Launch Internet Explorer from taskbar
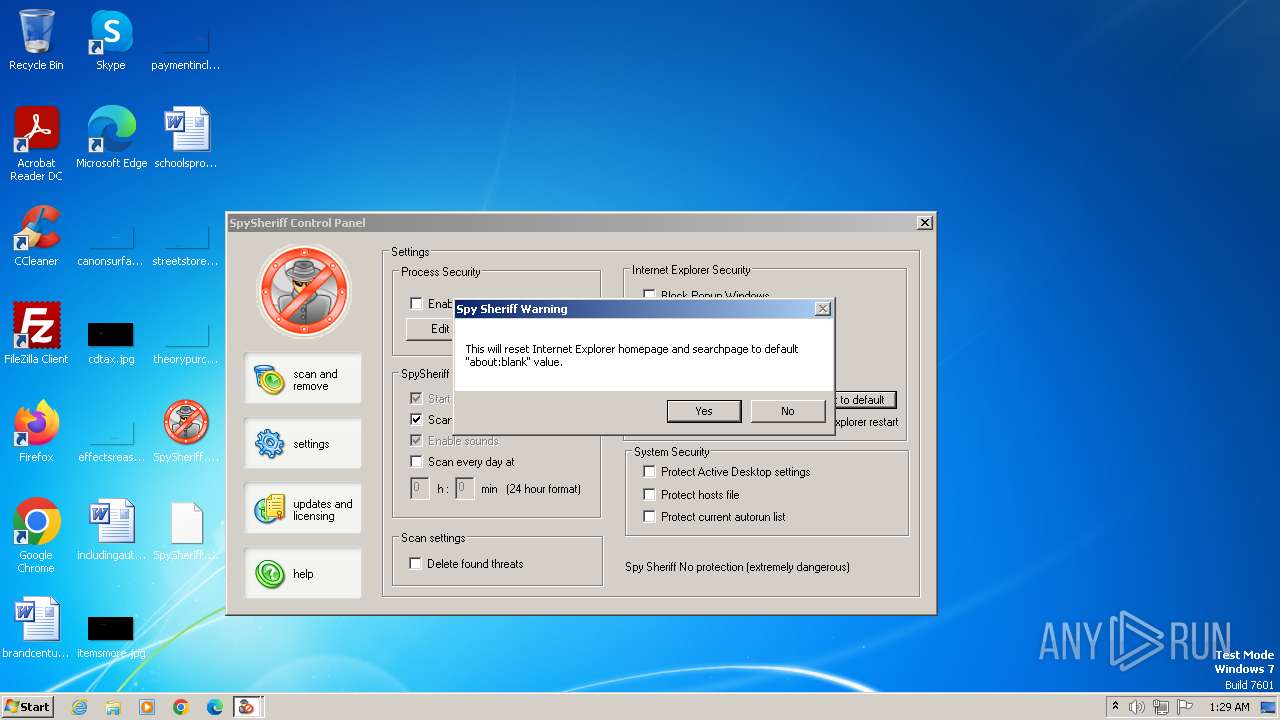This screenshot has width=1280, height=720. coord(79,707)
